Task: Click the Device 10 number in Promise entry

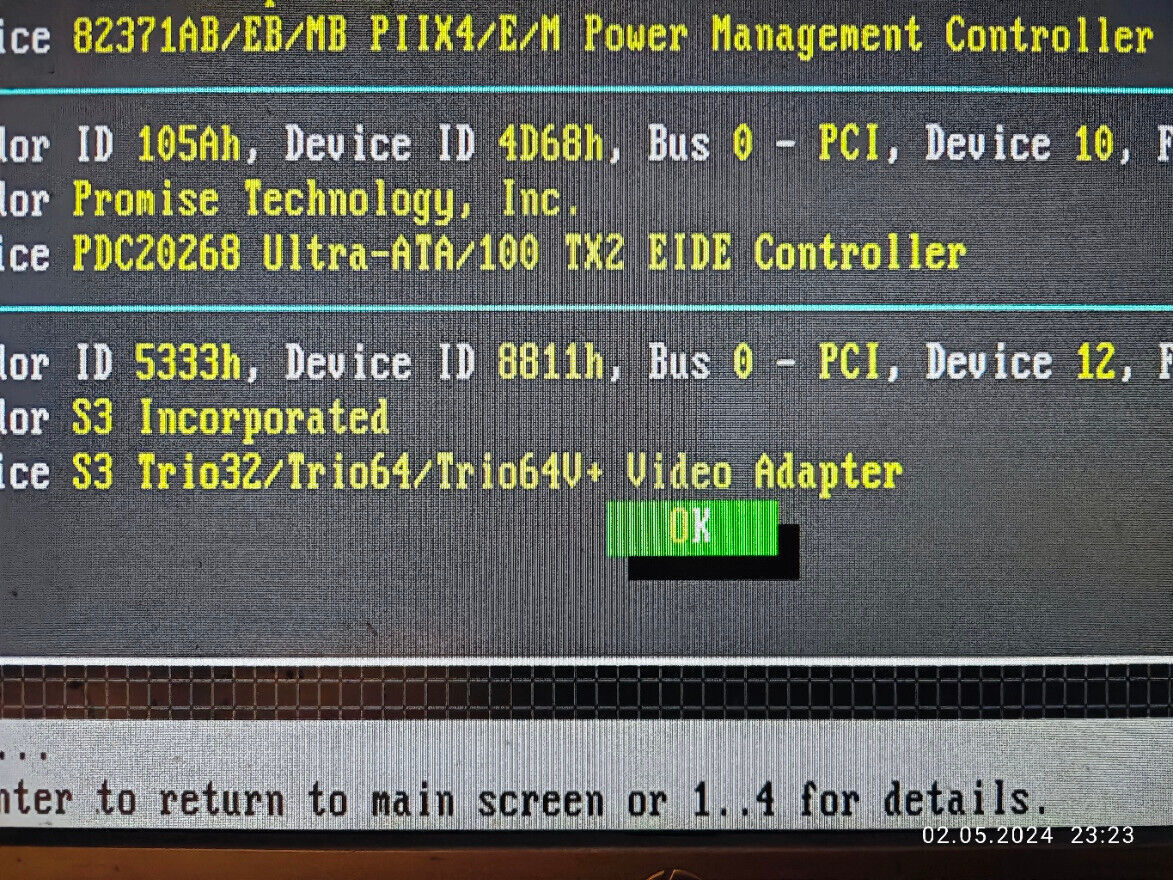Action: pyautogui.click(x=1094, y=144)
